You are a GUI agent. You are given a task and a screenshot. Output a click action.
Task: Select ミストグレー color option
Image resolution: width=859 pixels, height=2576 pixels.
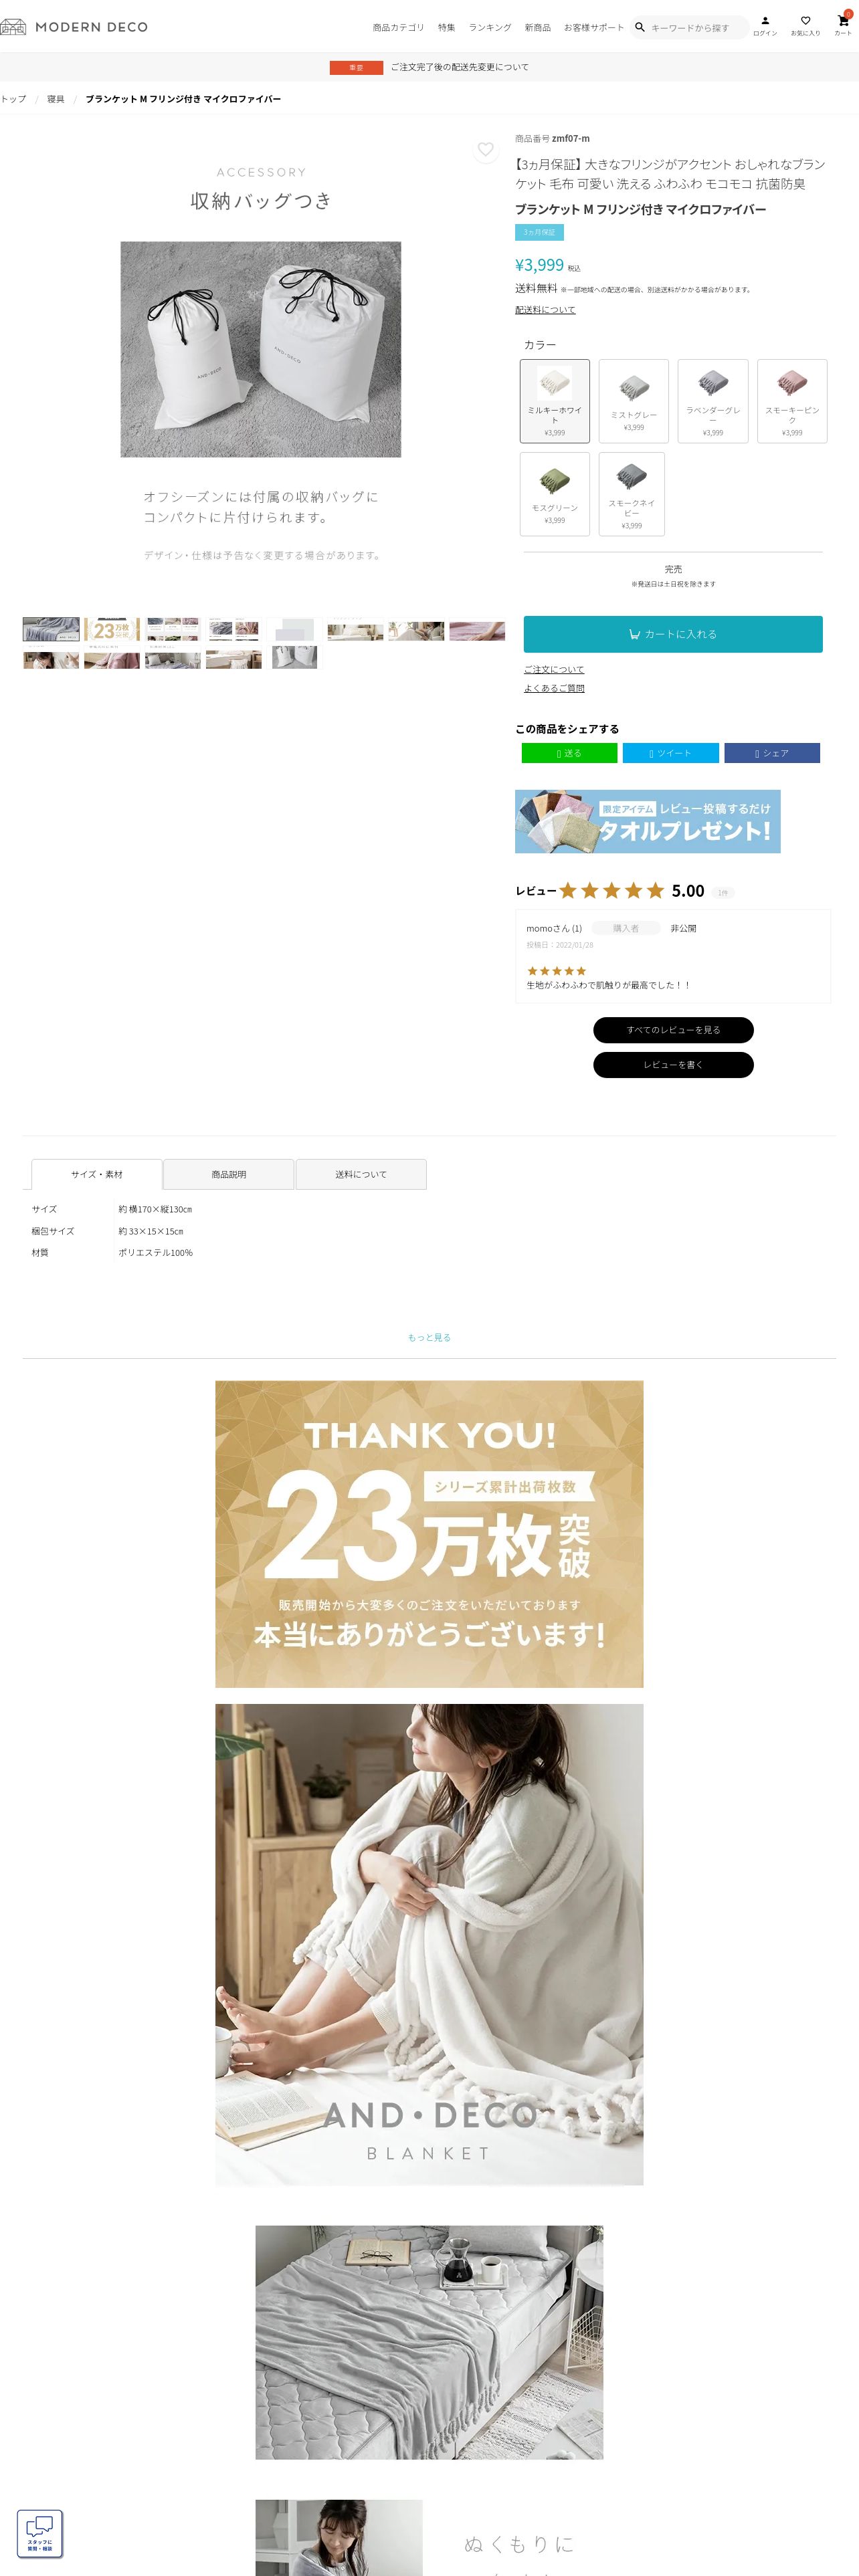click(634, 401)
